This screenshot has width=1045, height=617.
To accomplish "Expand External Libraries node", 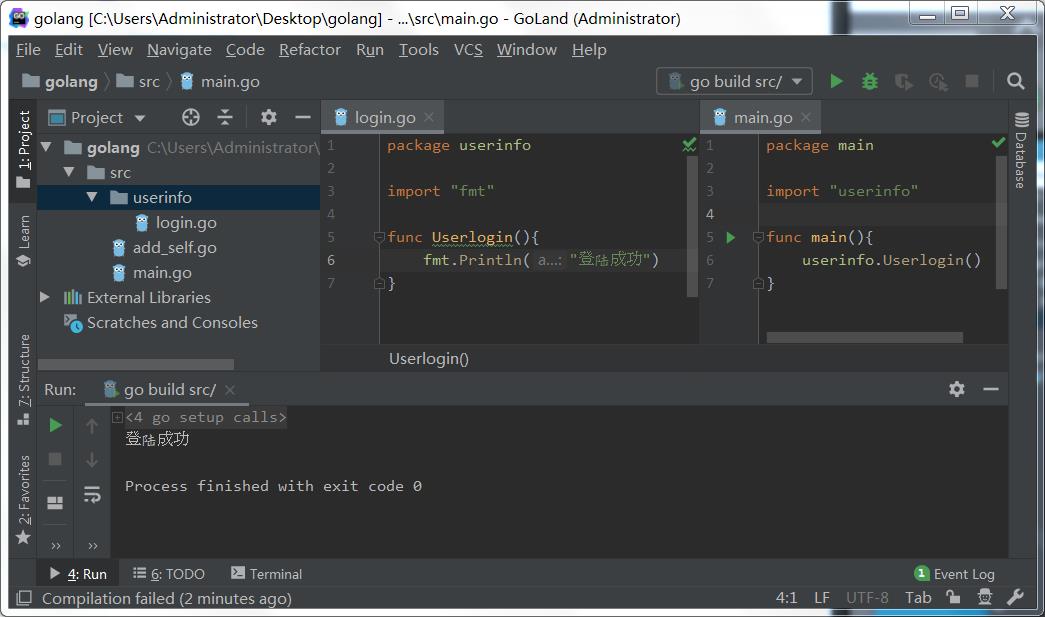I will click(x=45, y=297).
